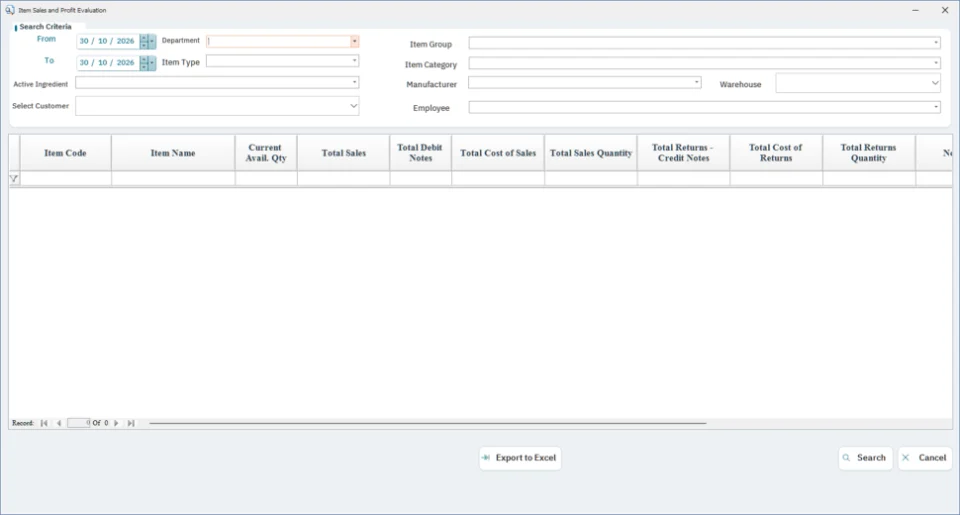This screenshot has height=515, width=960.
Task: Click the Total Debit Notes column header
Action: point(421,153)
